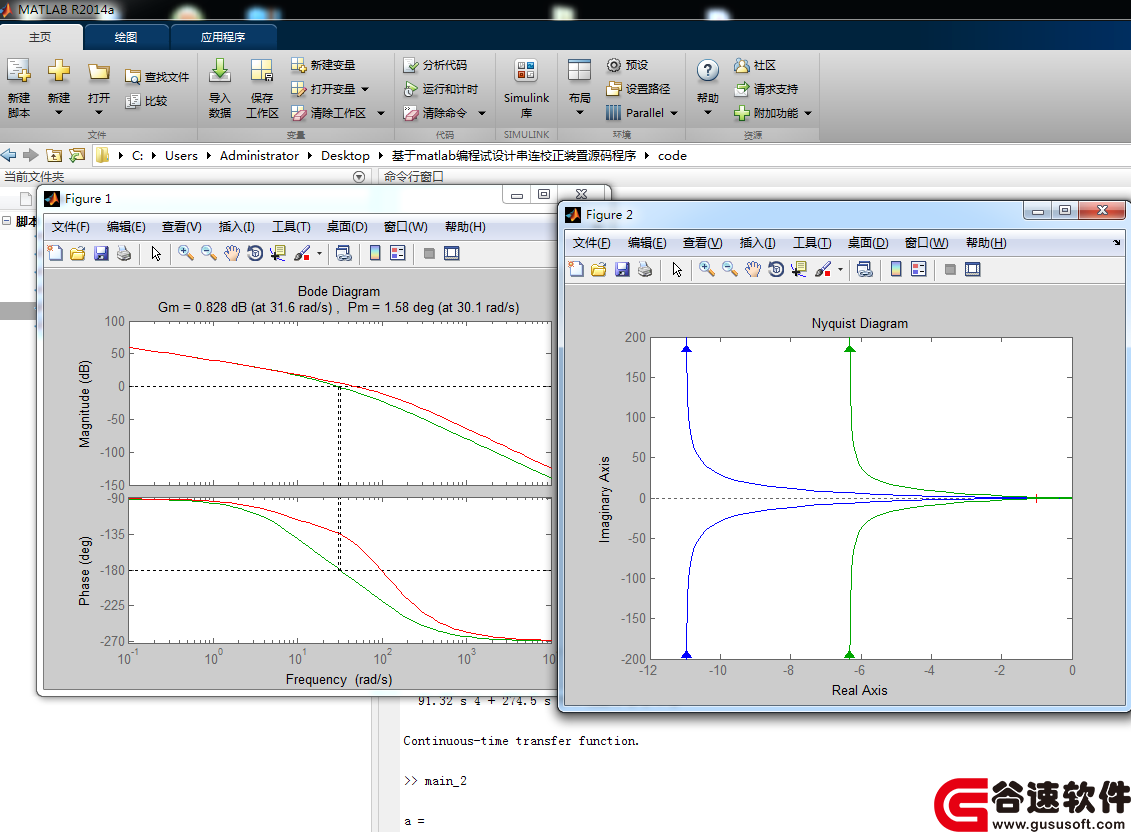Click Figure 2 Link Plot icon
This screenshot has height=832, width=1131.
864,269
